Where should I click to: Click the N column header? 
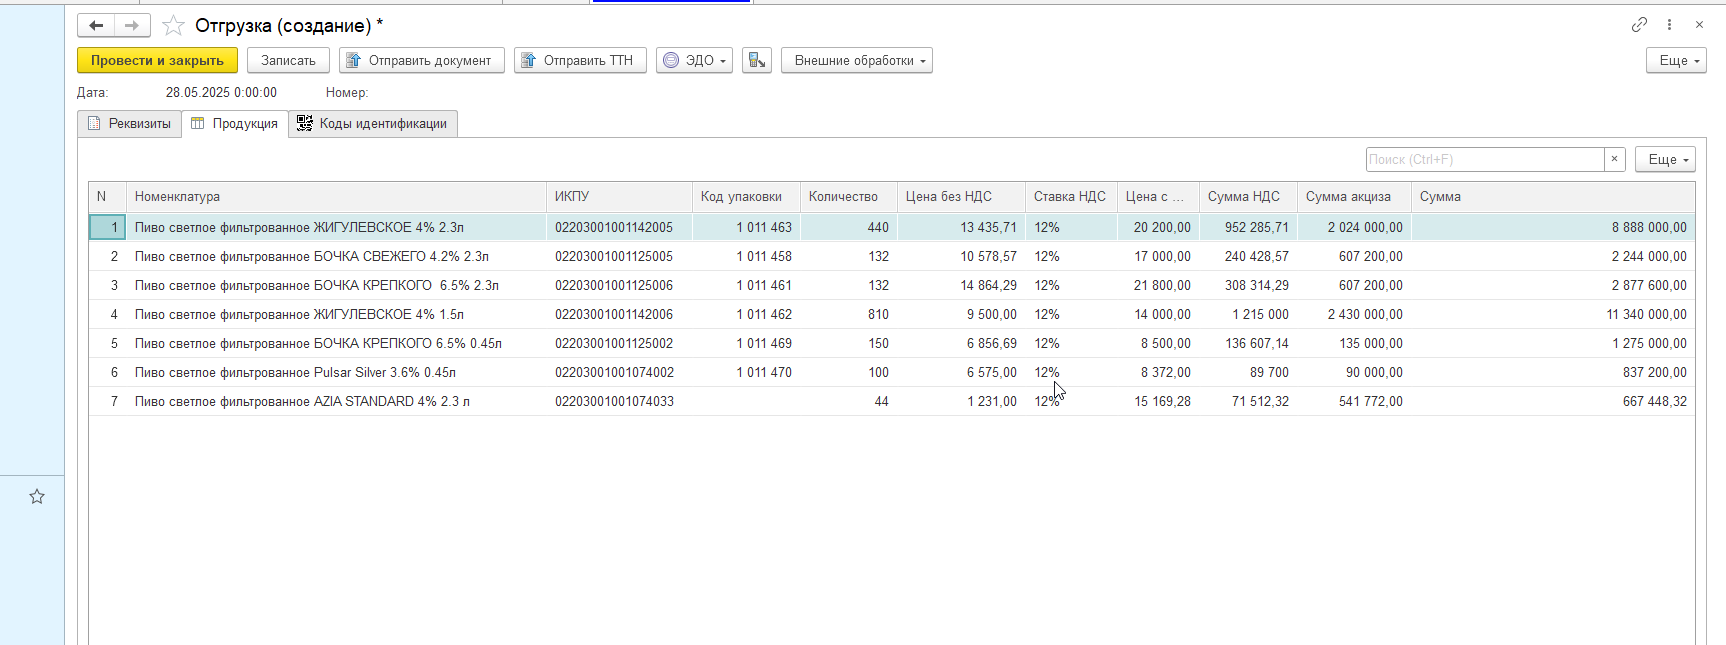click(107, 197)
